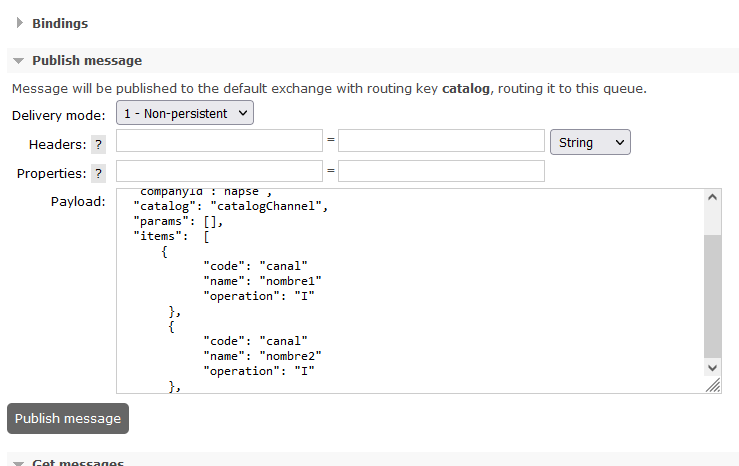The image size is (739, 466).
Task: Open the Delivery mode dropdown
Action: coord(185,114)
